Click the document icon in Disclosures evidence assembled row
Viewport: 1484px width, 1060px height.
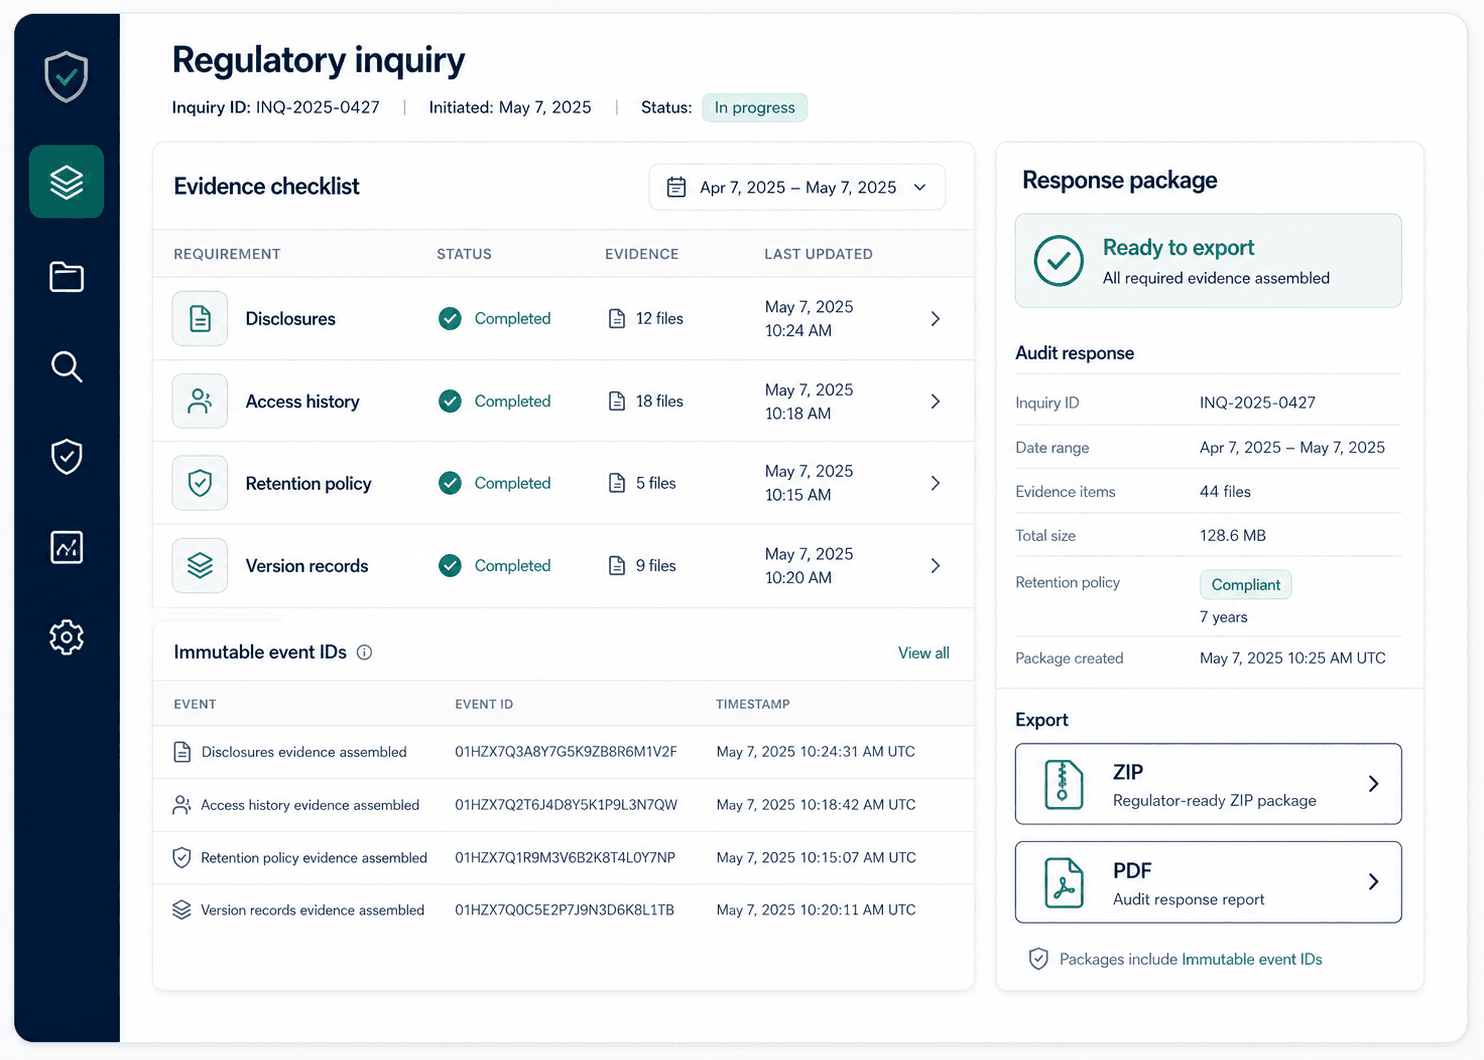pyautogui.click(x=182, y=752)
